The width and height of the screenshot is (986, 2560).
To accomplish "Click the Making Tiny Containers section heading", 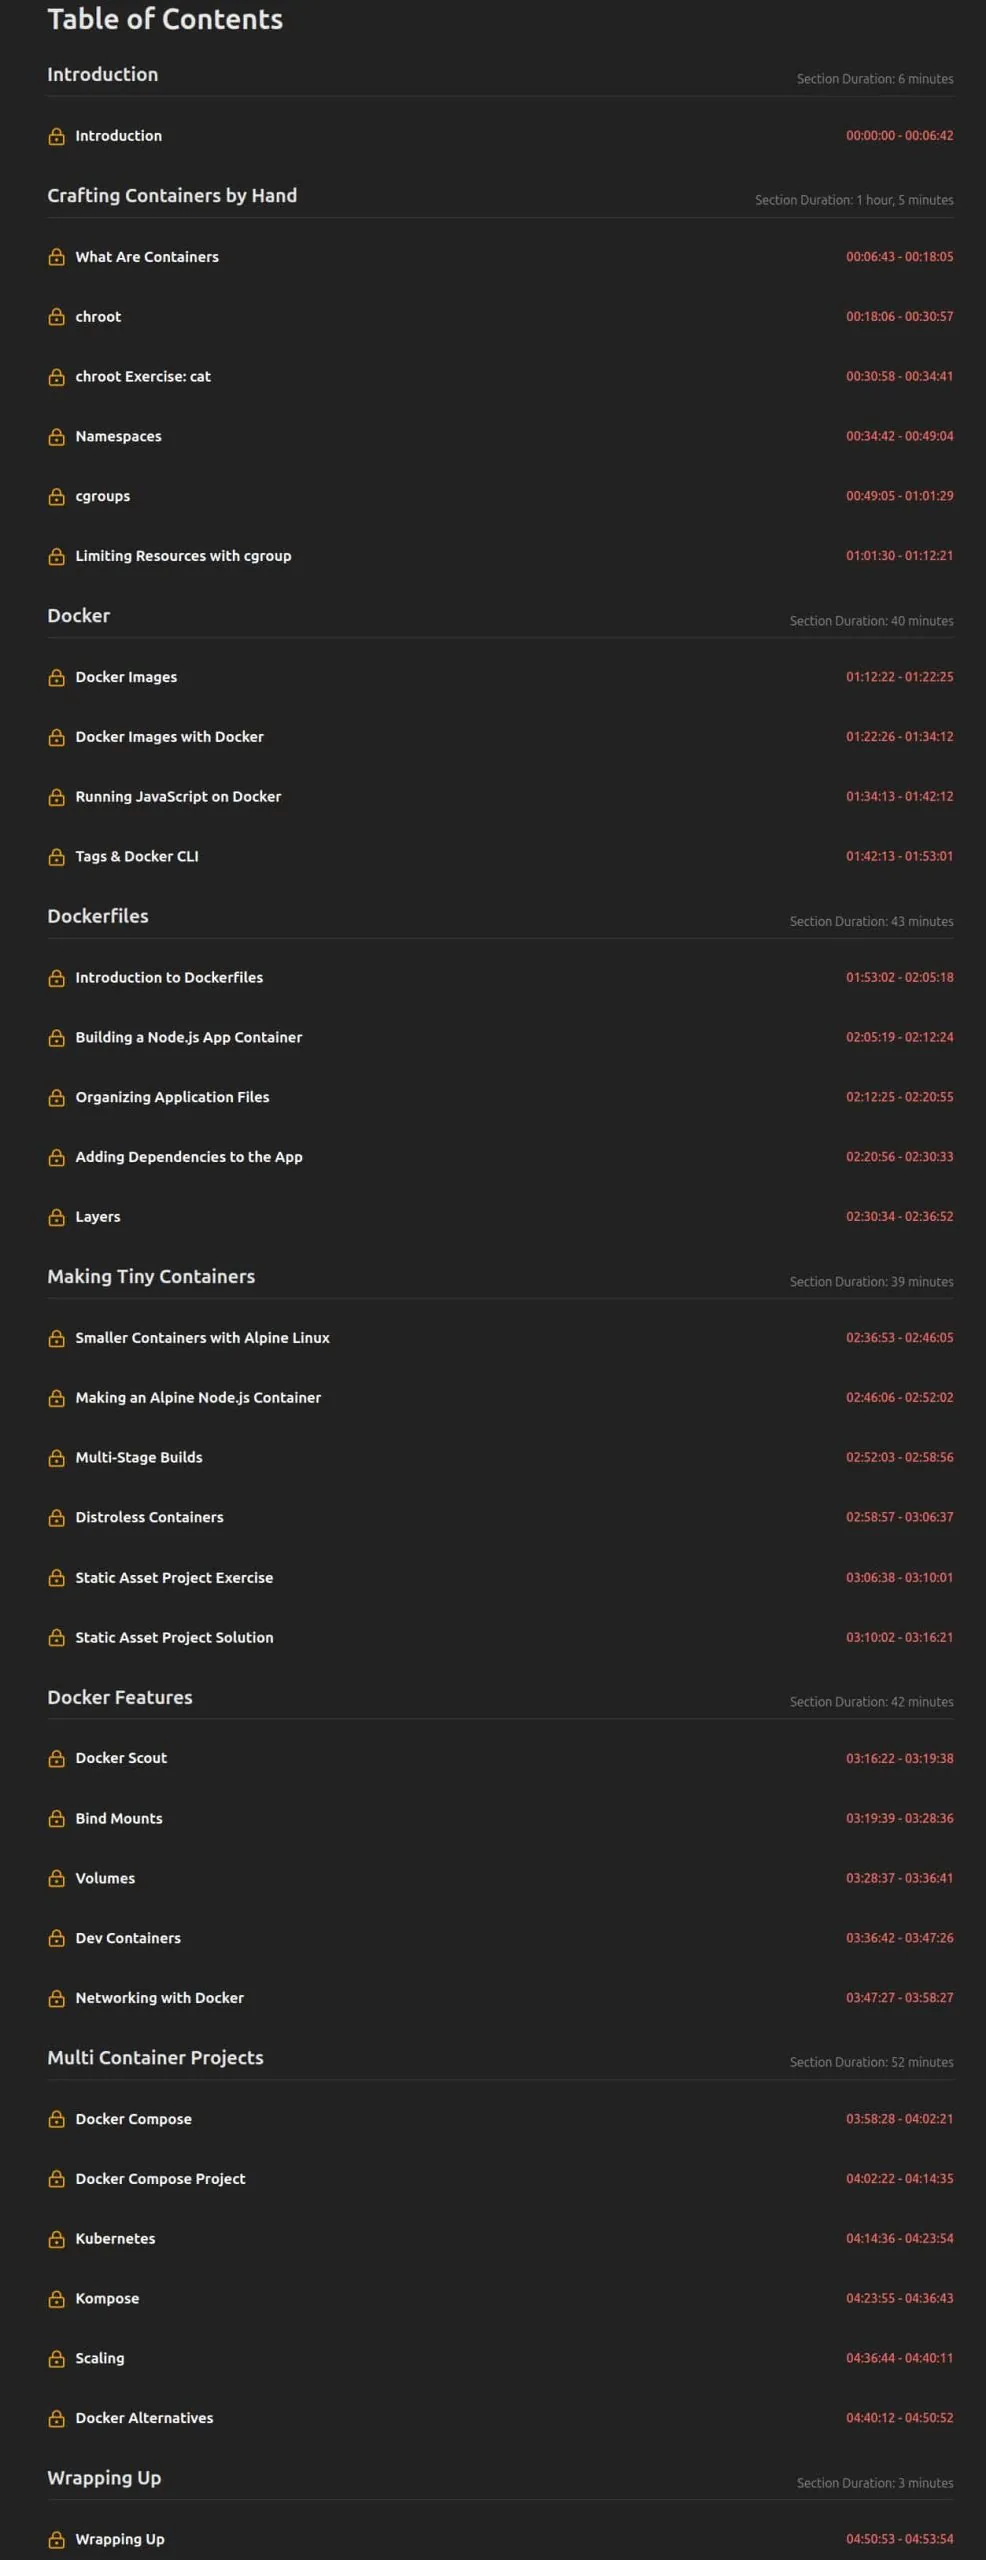I will pyautogui.click(x=151, y=1276).
